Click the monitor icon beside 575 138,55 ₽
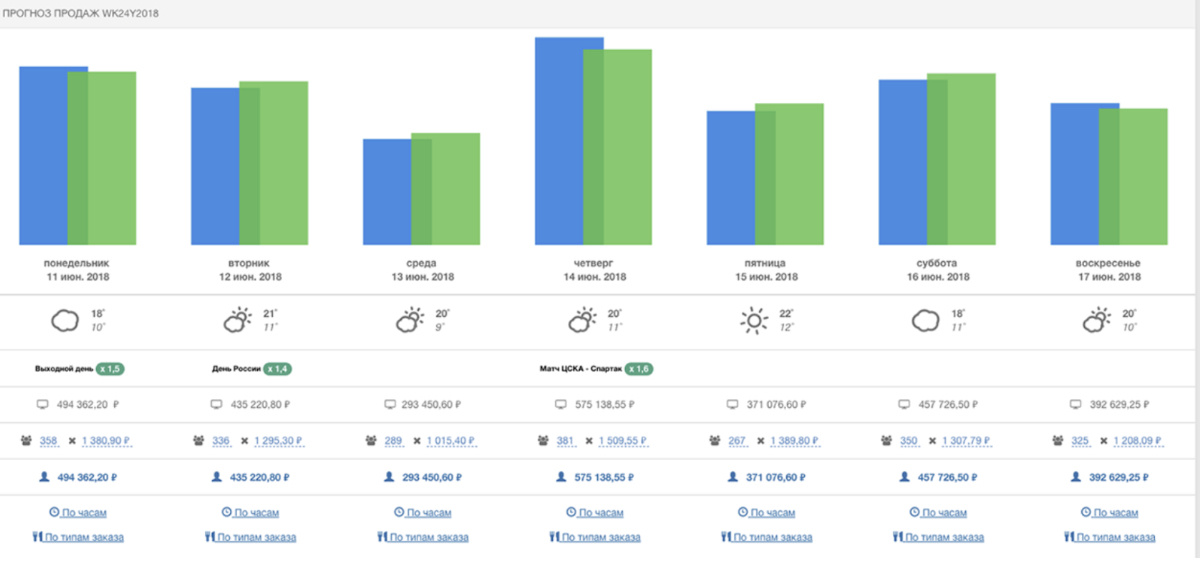1200x568 pixels. (x=561, y=405)
